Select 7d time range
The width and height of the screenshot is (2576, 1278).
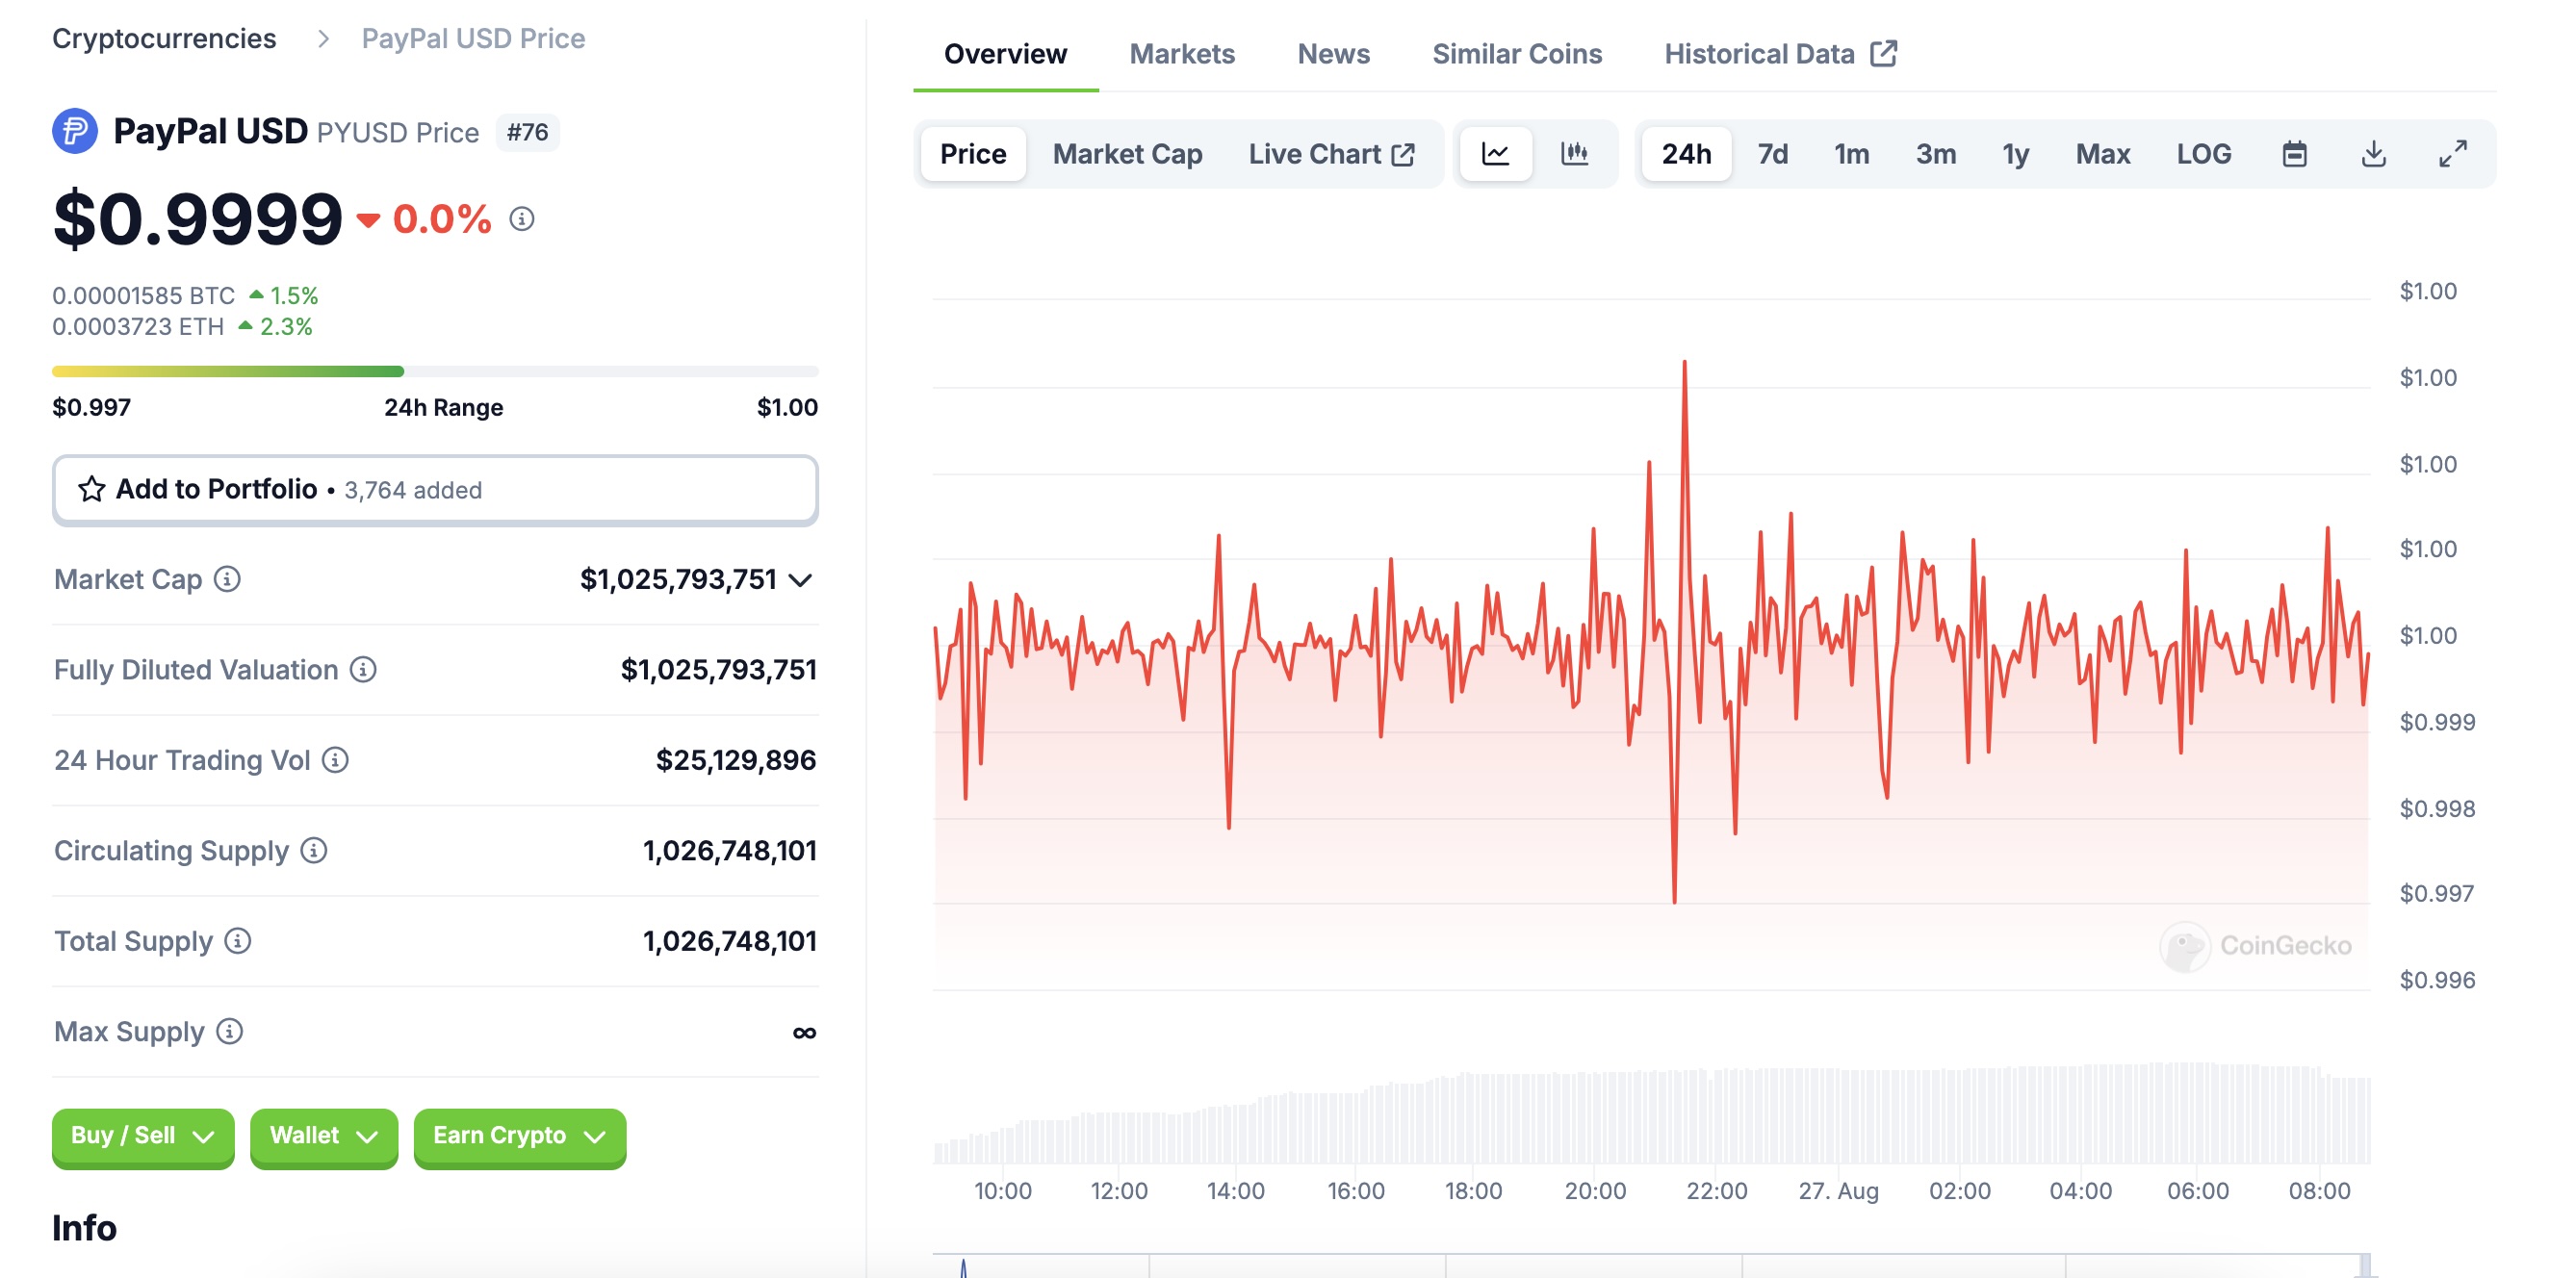click(x=1772, y=154)
